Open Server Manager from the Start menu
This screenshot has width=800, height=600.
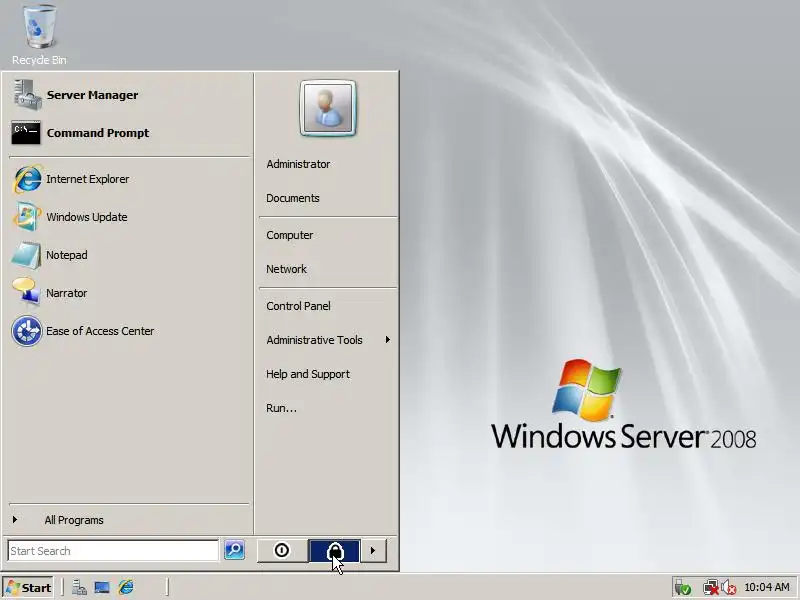[x=130, y=95]
